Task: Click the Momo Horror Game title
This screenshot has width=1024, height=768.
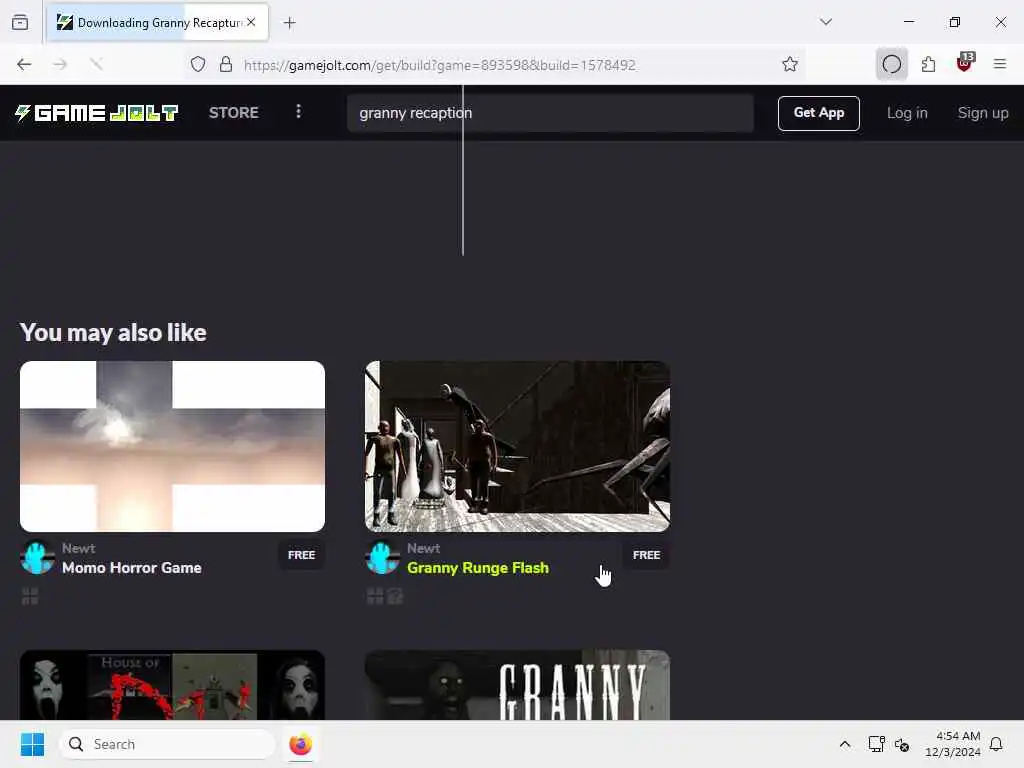Action: click(131, 568)
